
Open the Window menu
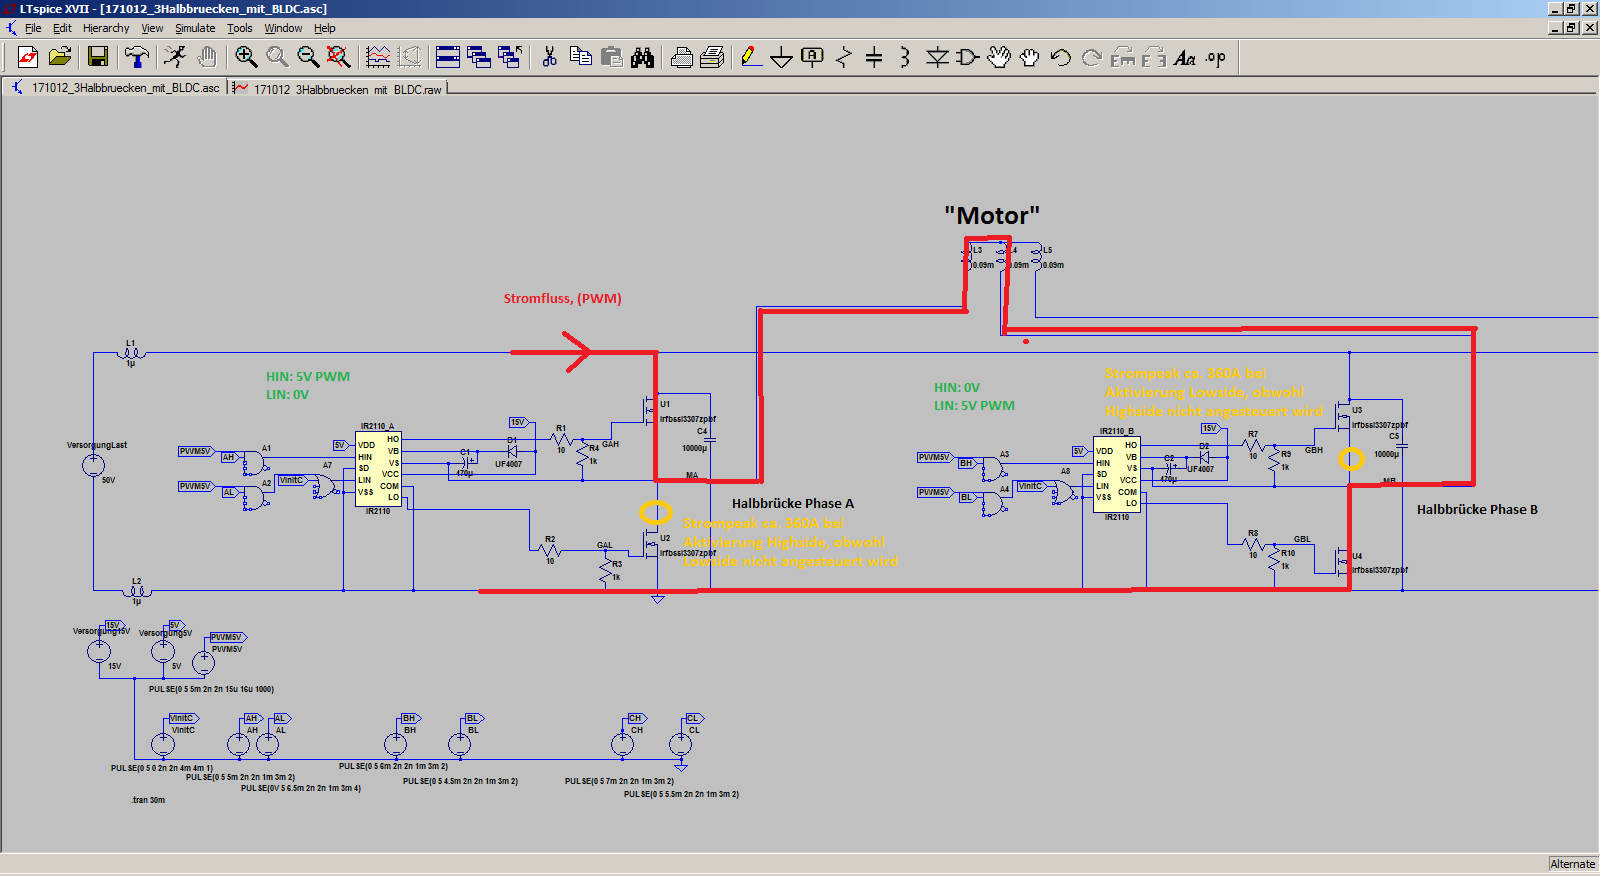click(x=283, y=28)
